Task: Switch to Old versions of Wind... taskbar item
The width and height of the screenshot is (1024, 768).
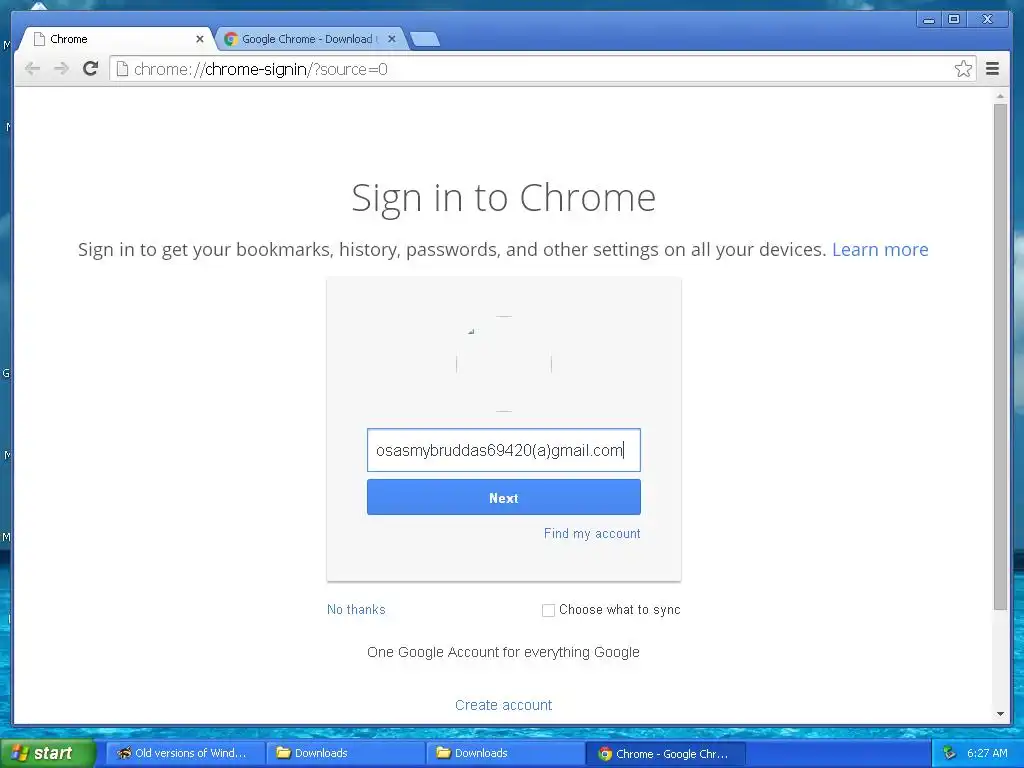Action: point(185,753)
